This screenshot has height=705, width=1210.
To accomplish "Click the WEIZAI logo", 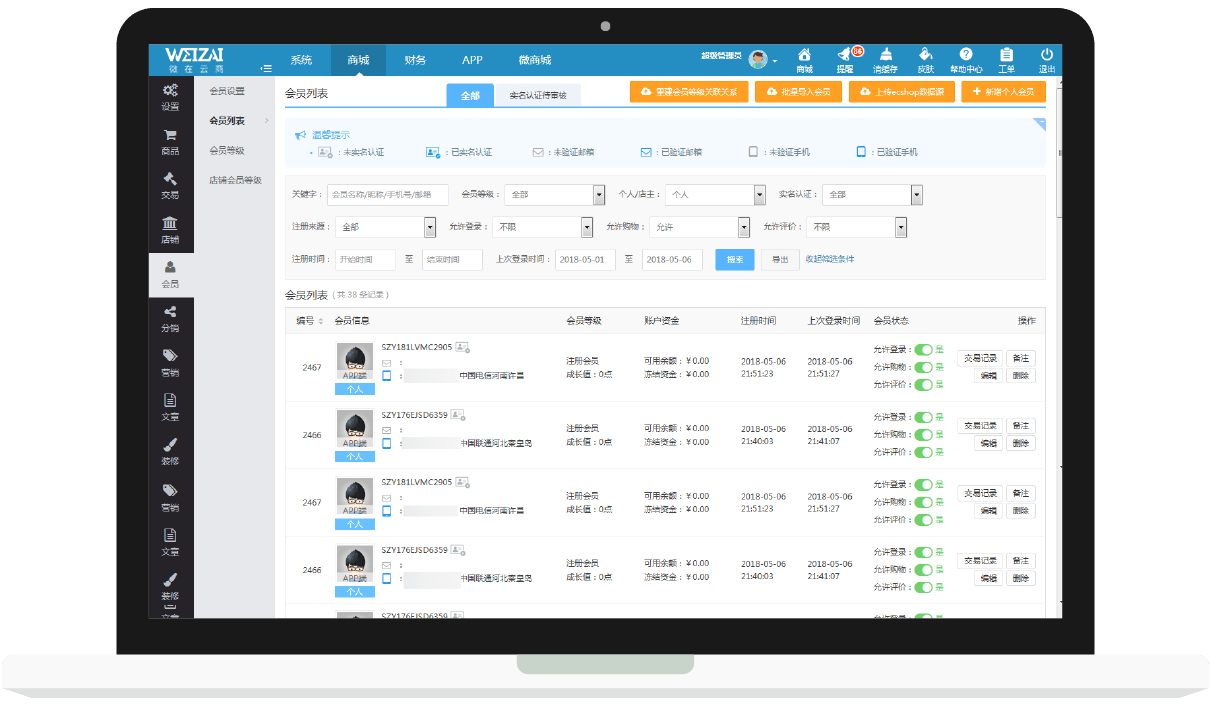I will pyautogui.click(x=195, y=60).
